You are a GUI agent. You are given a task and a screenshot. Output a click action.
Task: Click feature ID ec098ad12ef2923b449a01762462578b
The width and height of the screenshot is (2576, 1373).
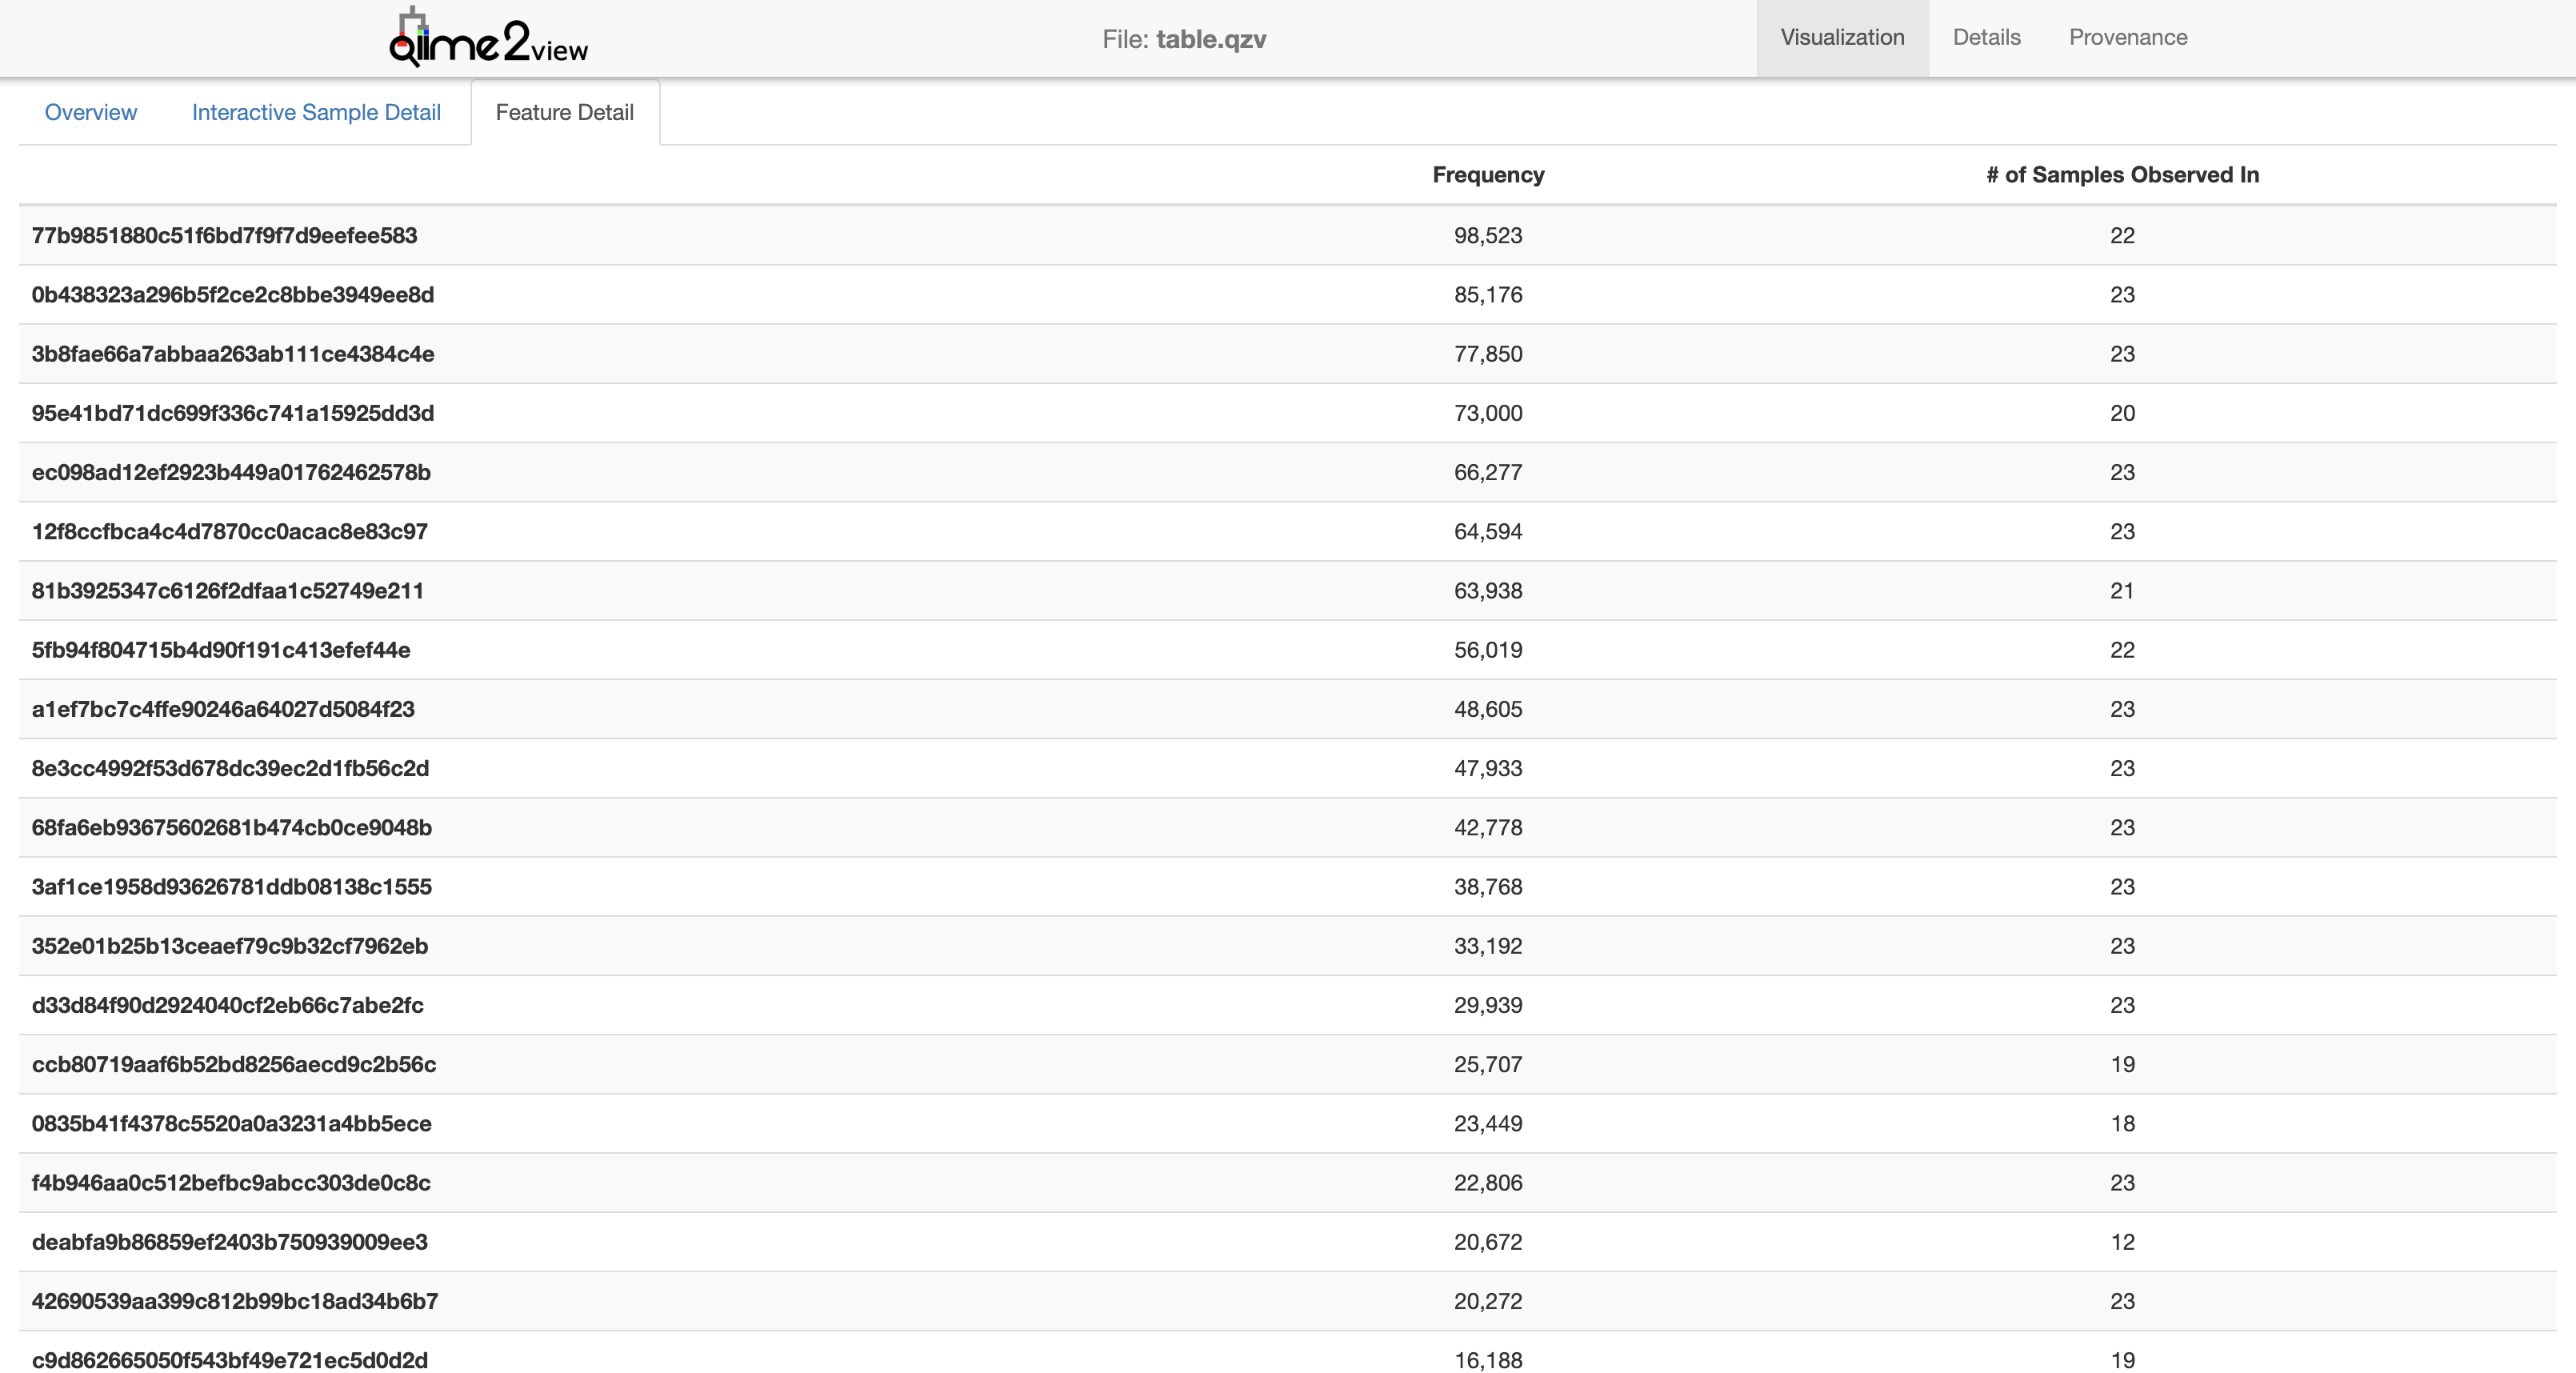click(231, 472)
